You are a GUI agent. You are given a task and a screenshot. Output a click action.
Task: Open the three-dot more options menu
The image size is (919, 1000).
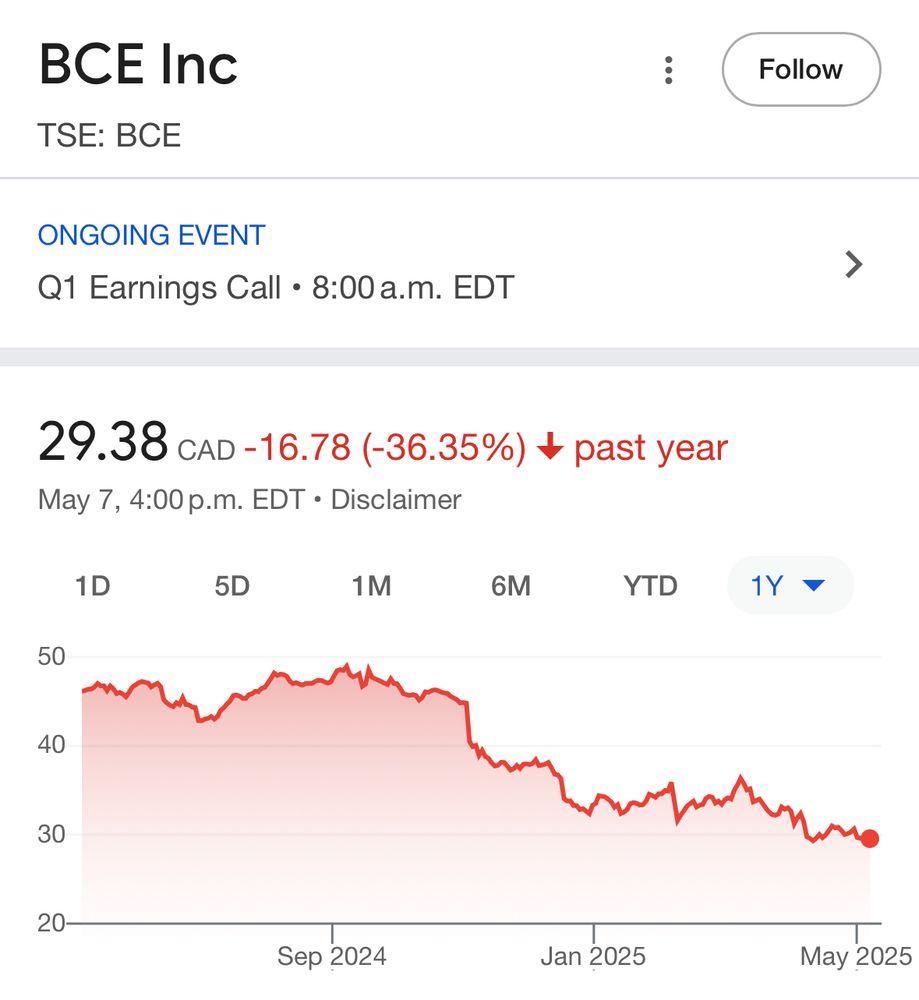coord(668,70)
